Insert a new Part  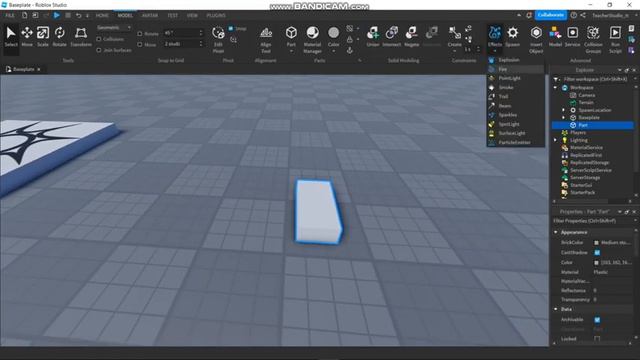[291, 36]
